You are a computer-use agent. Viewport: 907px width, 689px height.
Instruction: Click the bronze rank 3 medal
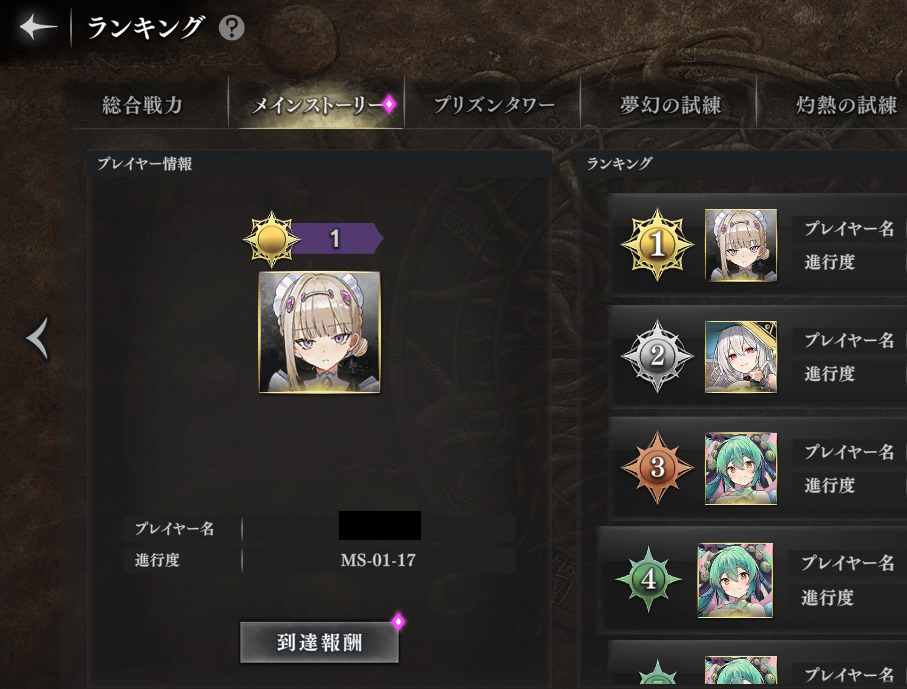click(x=657, y=467)
